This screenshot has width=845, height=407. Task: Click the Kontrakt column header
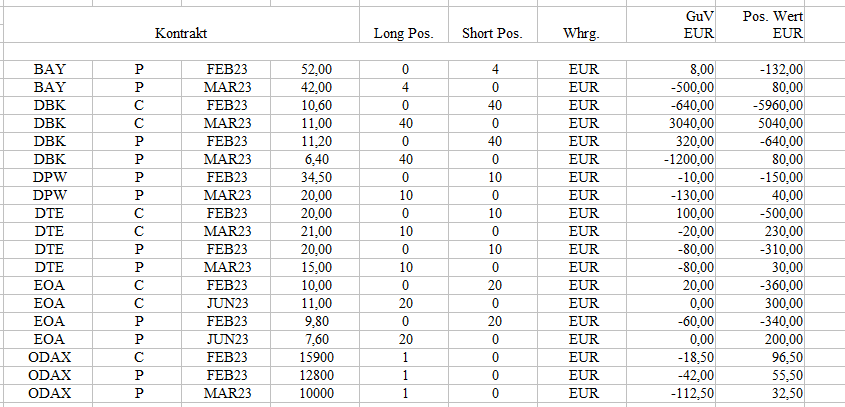coord(181,34)
